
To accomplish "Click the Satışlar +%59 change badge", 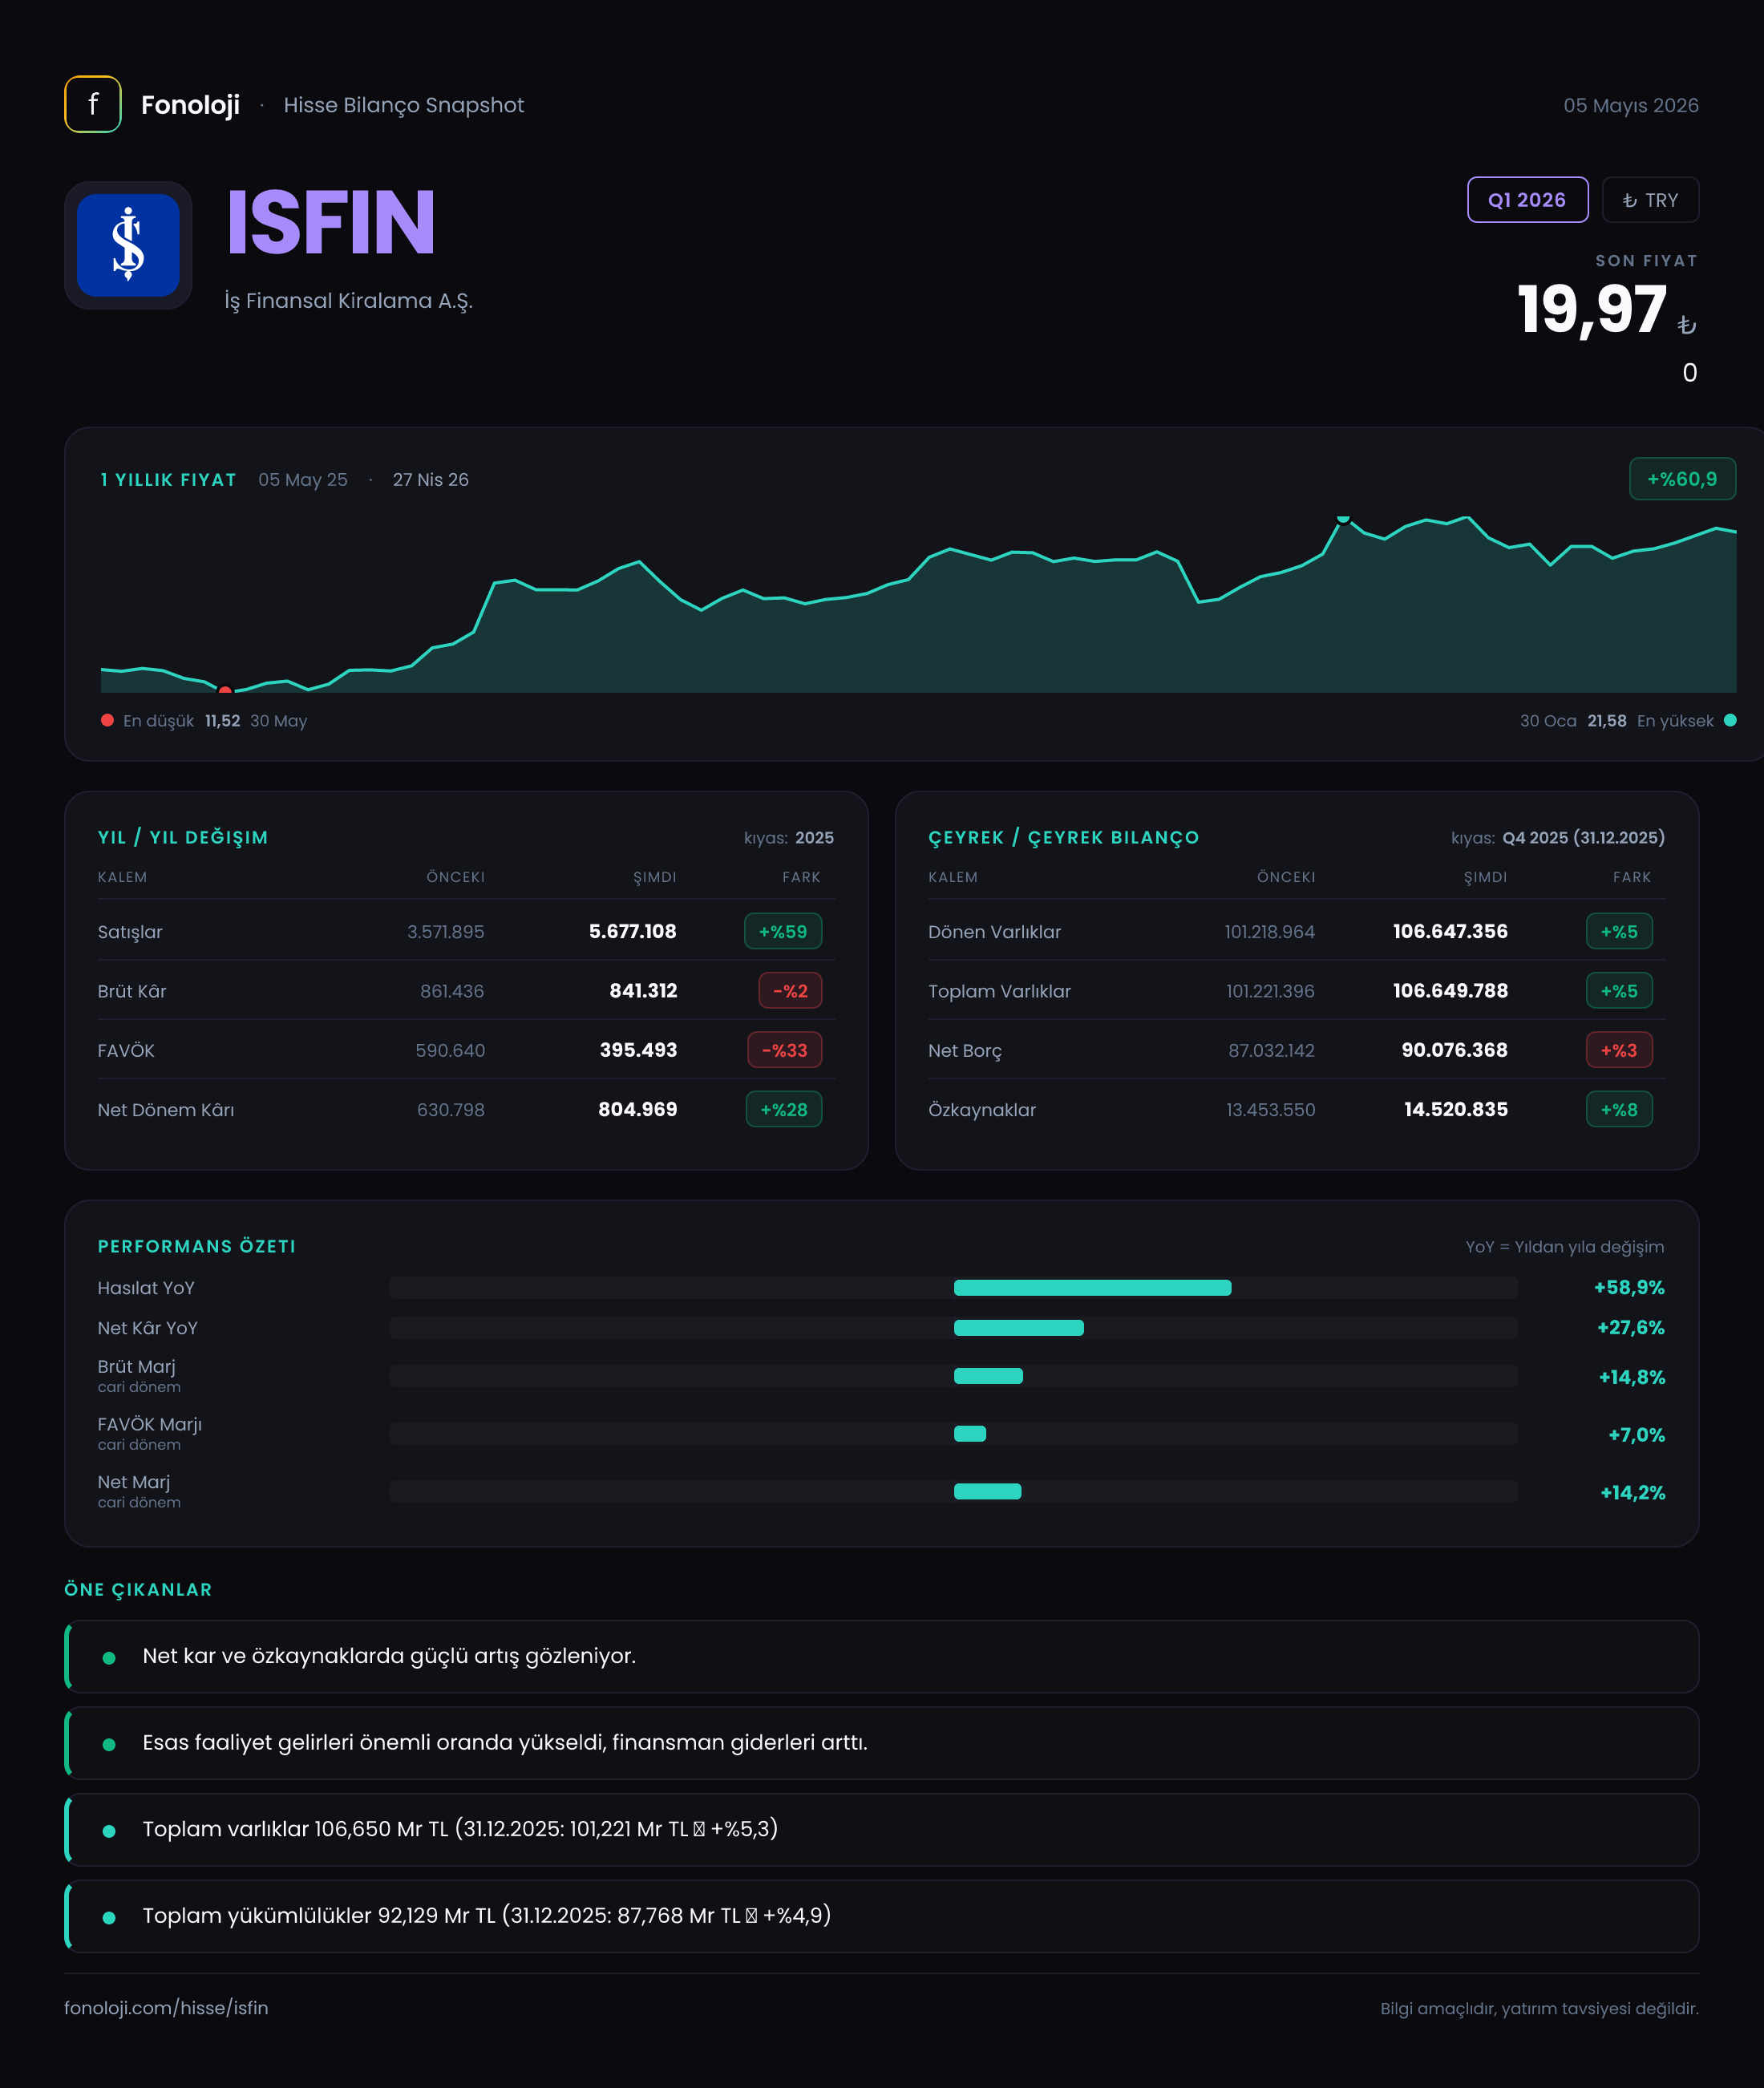I will 783,931.
